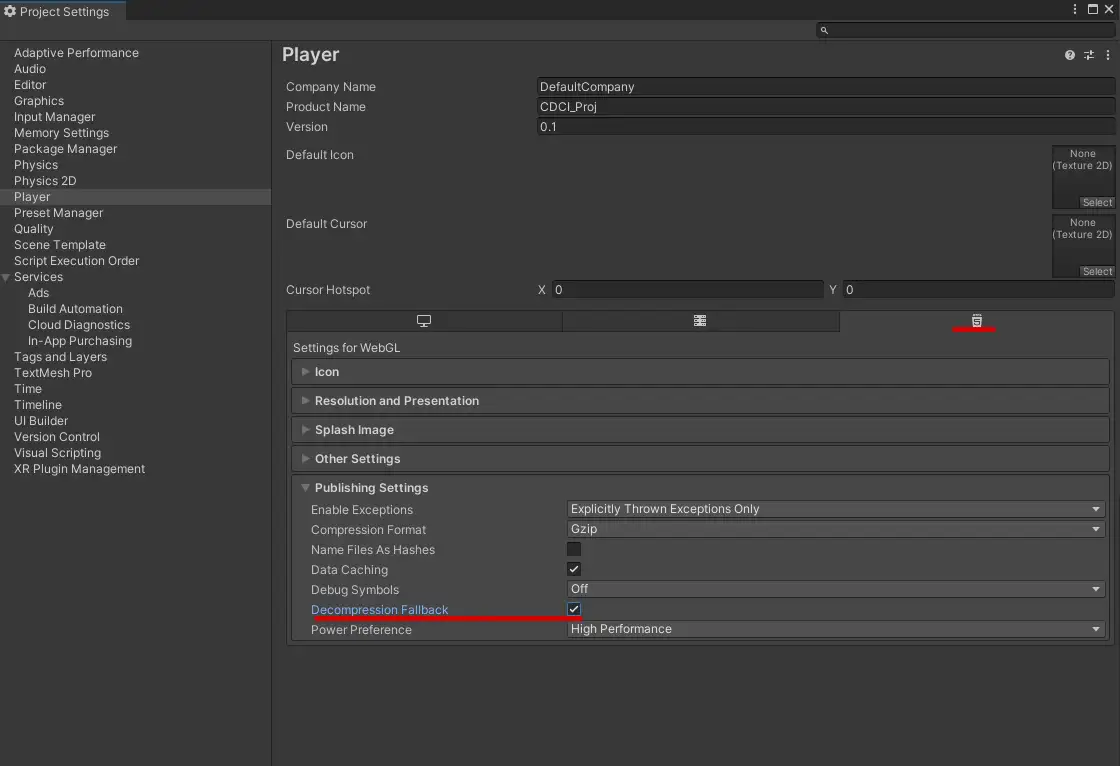Enable Name Files As Hashes
This screenshot has width=1120, height=766.
click(x=574, y=548)
